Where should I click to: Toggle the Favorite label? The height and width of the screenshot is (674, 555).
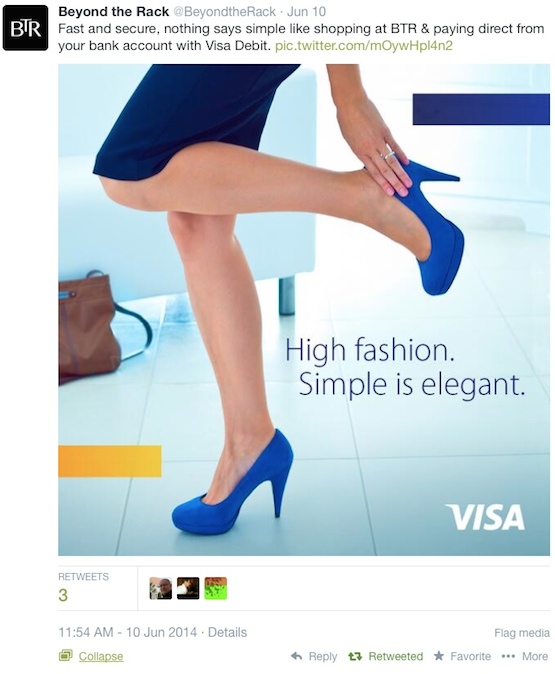pos(470,656)
